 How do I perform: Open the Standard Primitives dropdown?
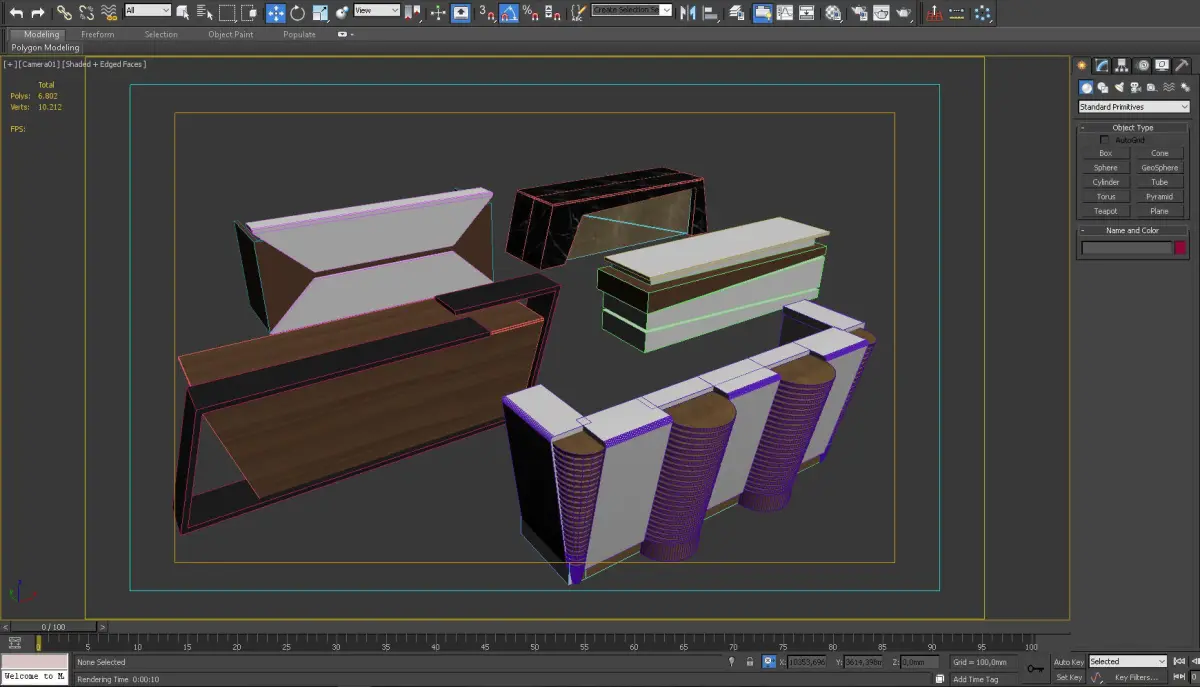coord(1133,107)
